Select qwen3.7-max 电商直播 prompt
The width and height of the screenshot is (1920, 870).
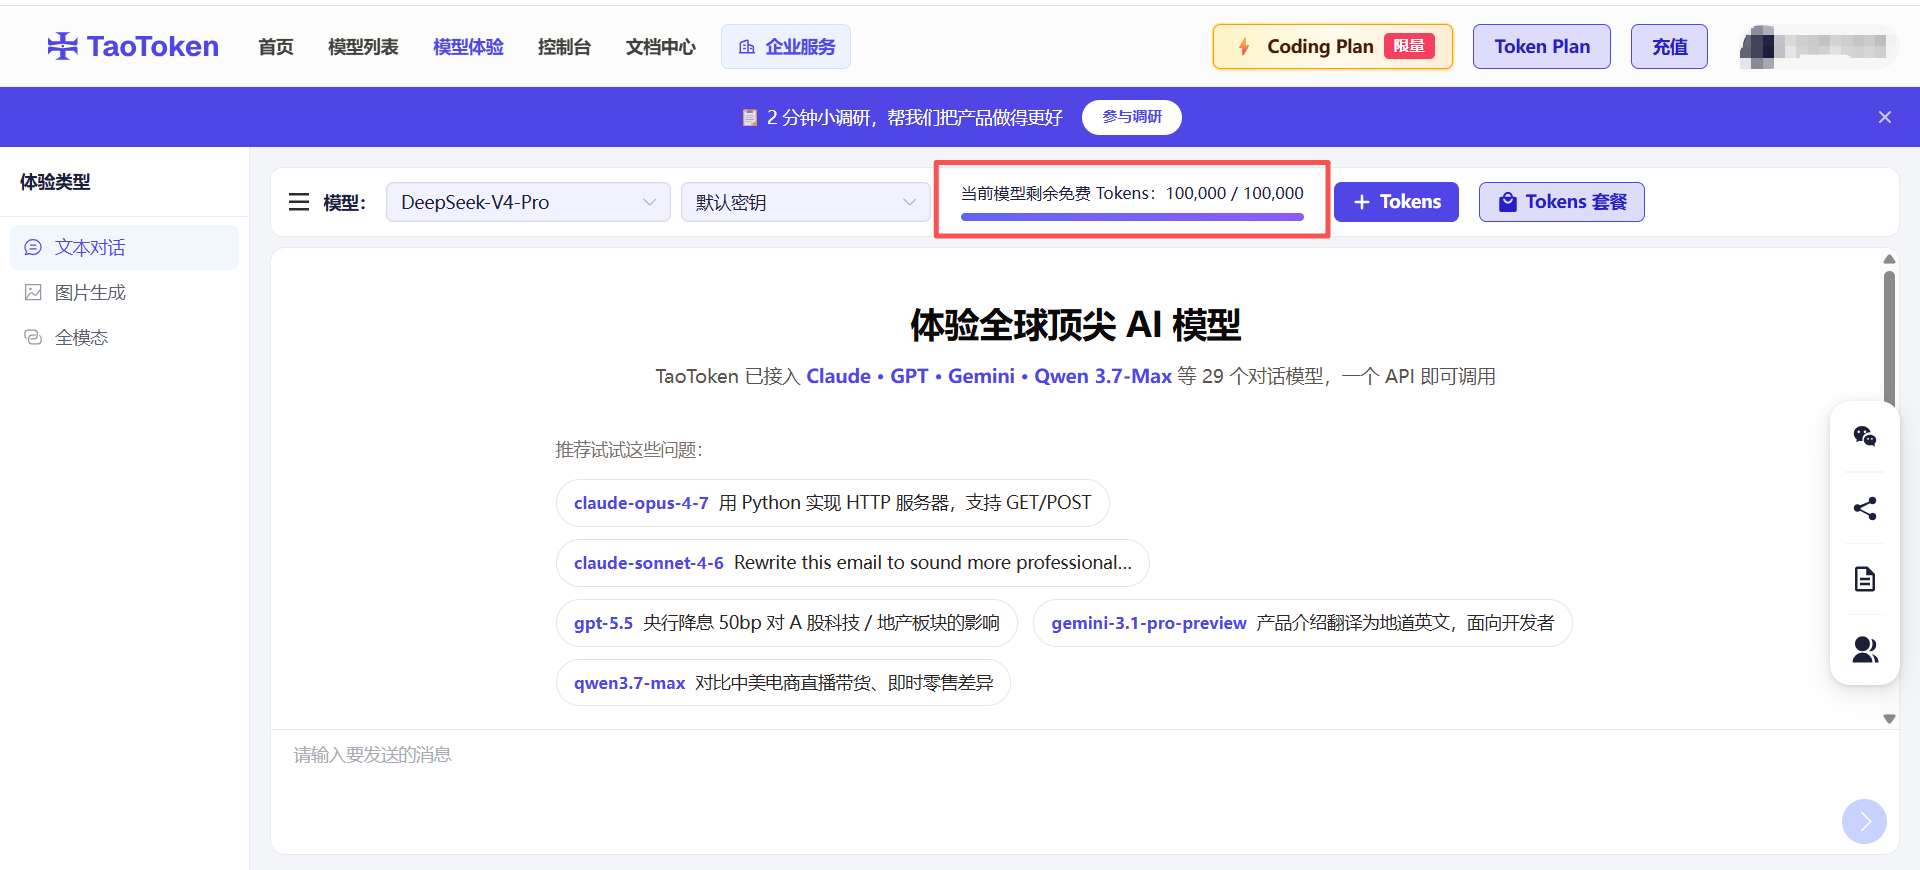click(783, 683)
